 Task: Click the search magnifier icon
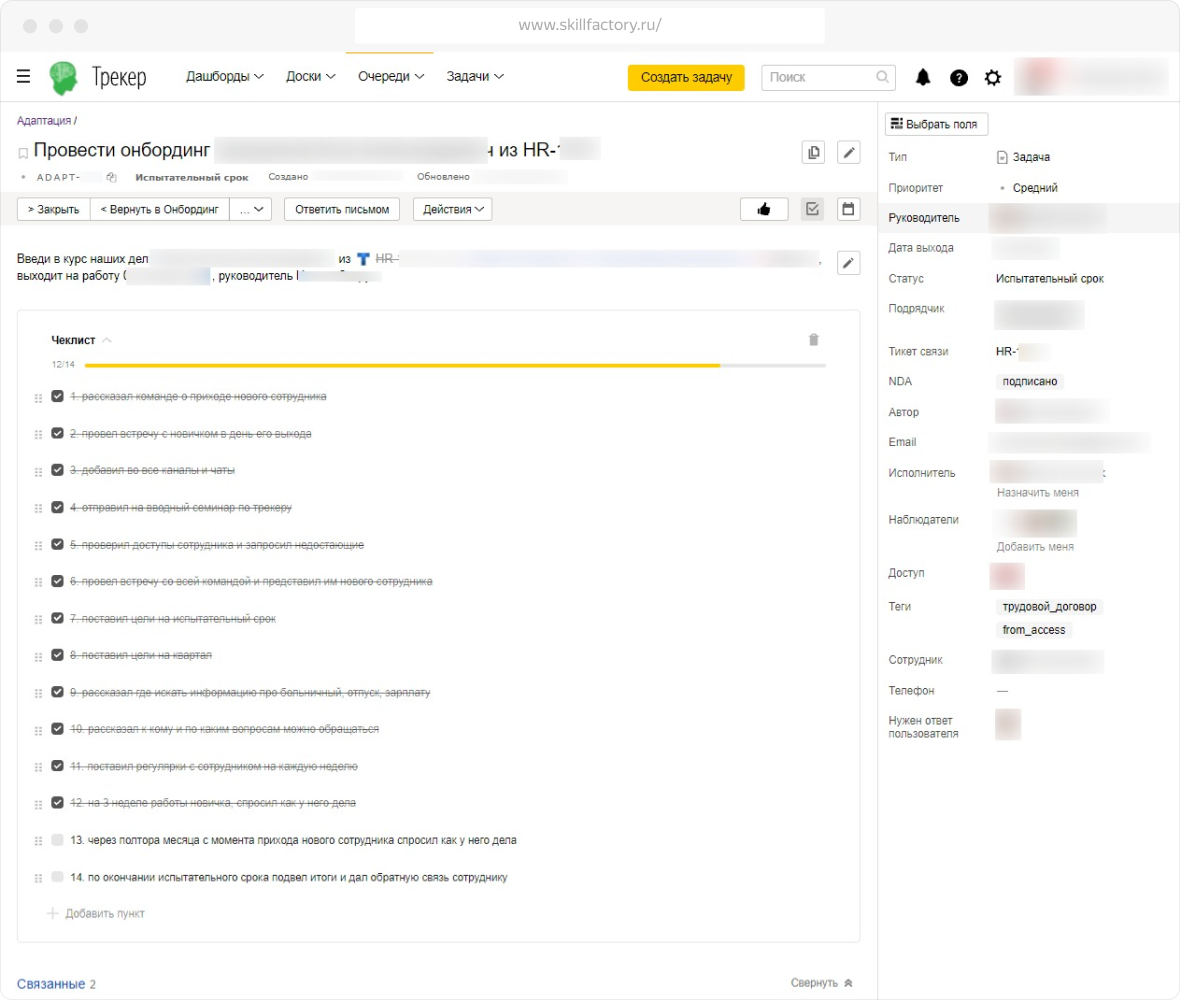click(882, 76)
